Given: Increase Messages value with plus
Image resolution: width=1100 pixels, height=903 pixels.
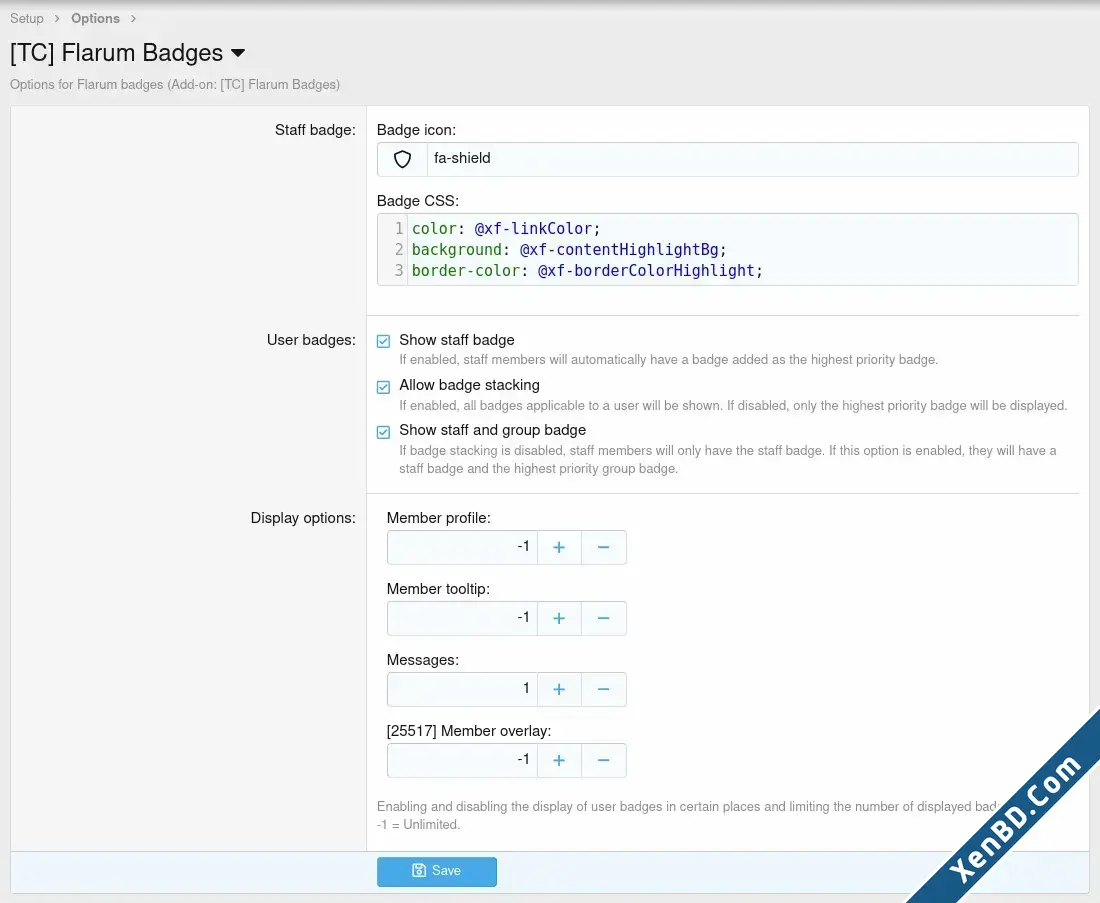Looking at the screenshot, I should pos(559,689).
